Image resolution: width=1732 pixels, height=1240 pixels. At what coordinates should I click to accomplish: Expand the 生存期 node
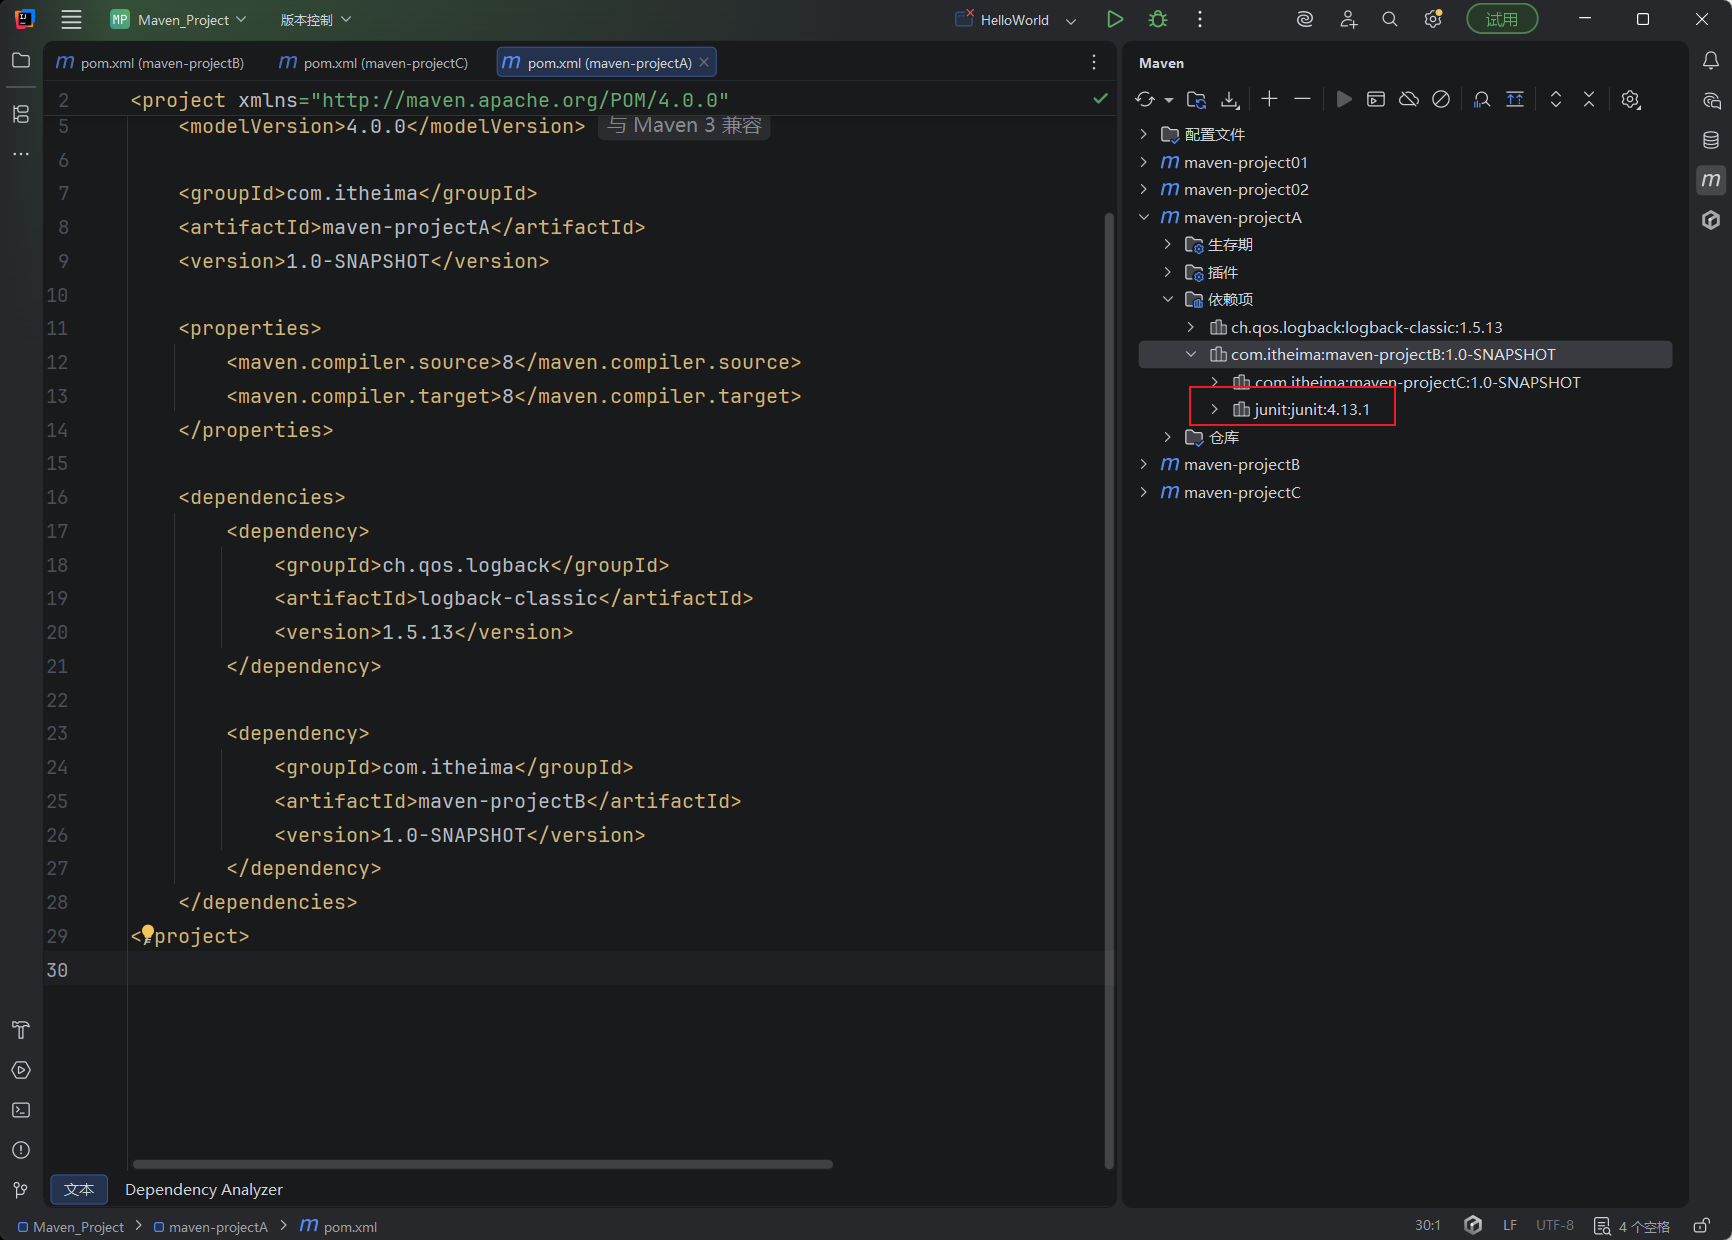(1167, 244)
